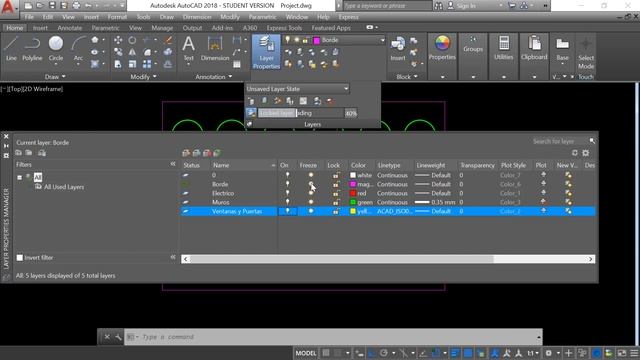This screenshot has width=640, height=360.
Task: Turn off the Borde layer light bulb
Action: tap(287, 184)
